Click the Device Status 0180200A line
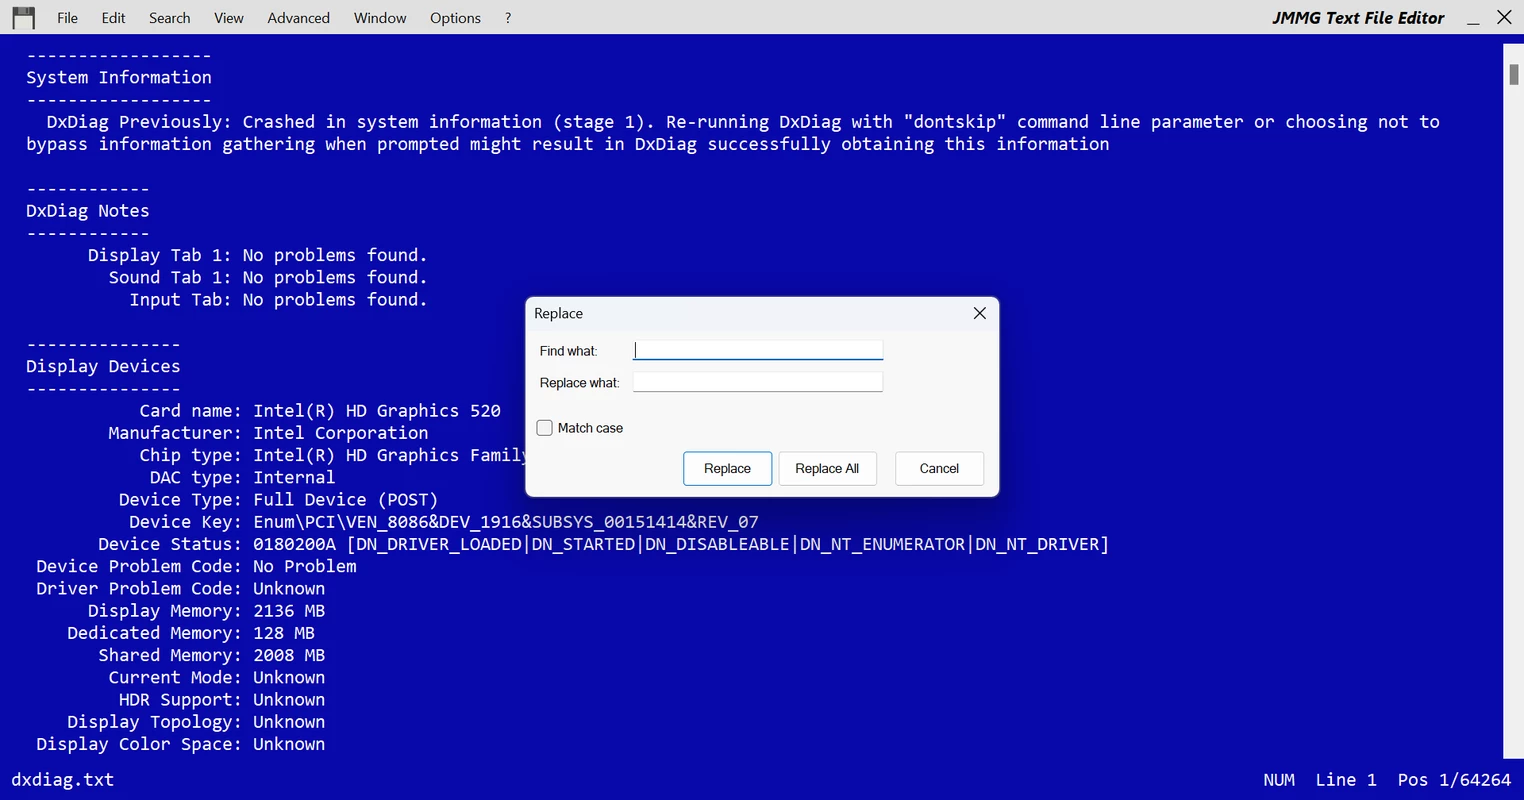Image resolution: width=1524 pixels, height=800 pixels. pos(603,544)
